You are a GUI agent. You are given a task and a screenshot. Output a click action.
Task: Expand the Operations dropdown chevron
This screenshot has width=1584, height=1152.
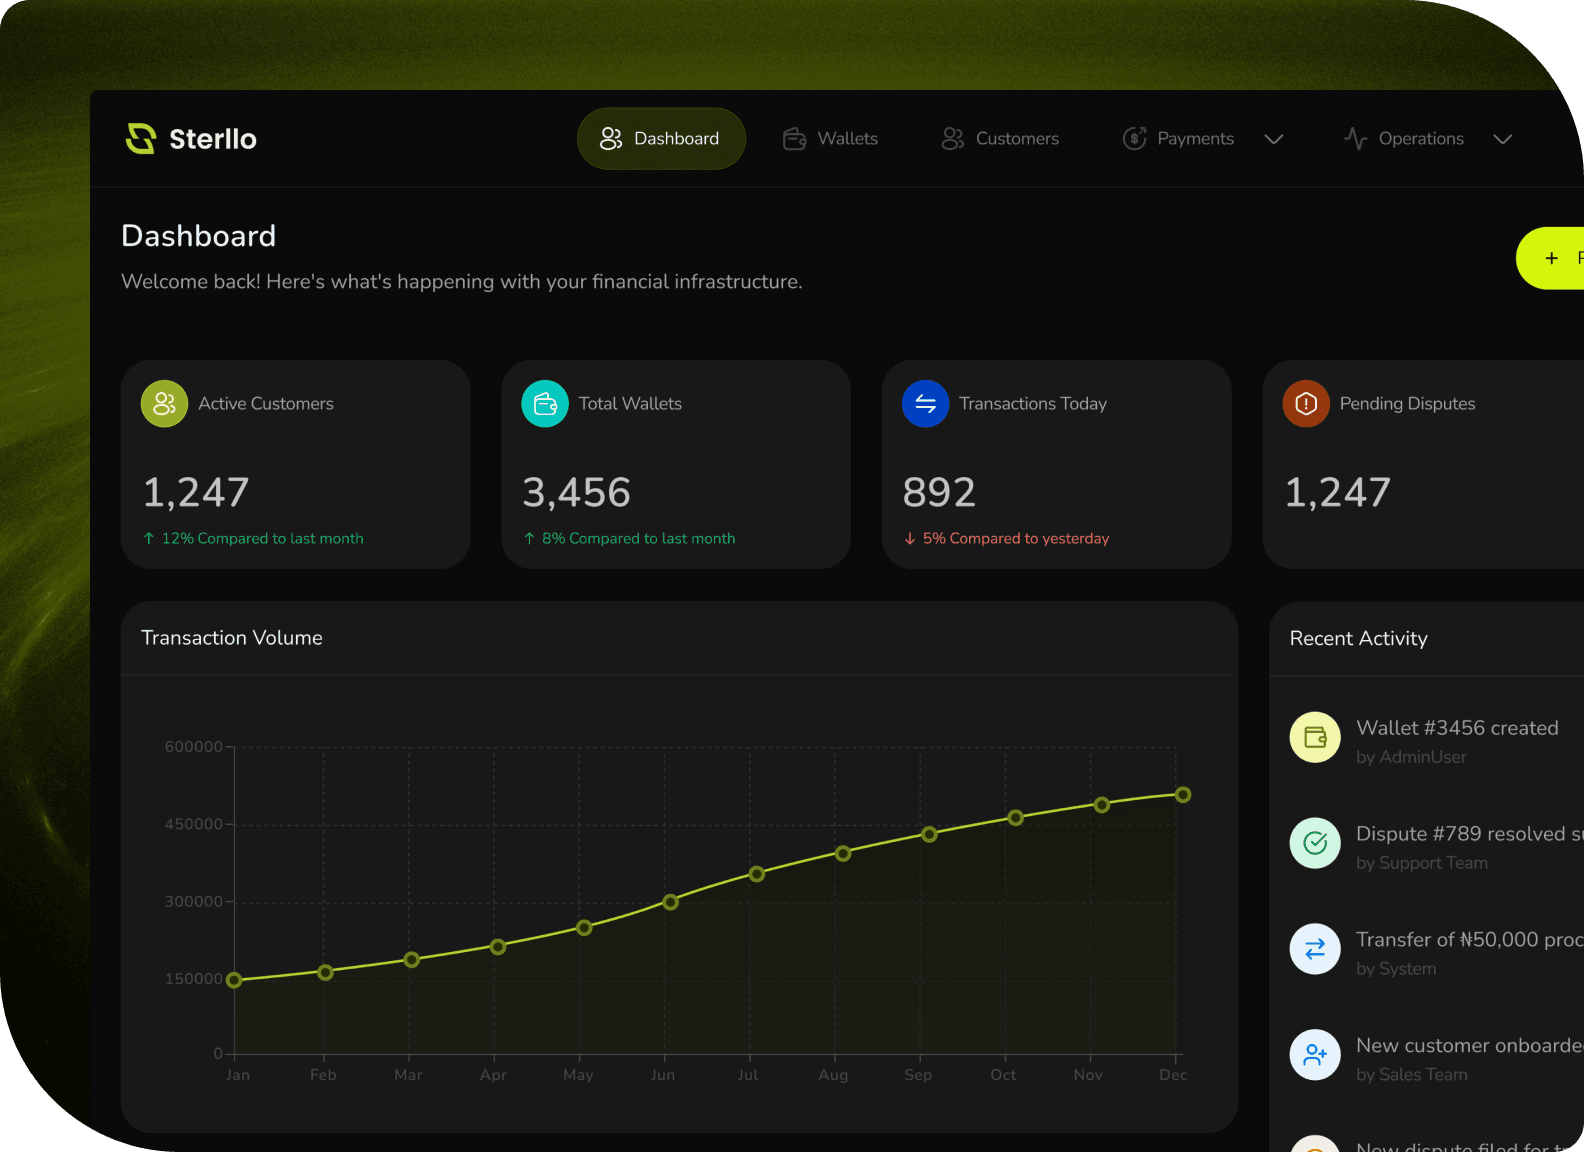pyautogui.click(x=1502, y=139)
